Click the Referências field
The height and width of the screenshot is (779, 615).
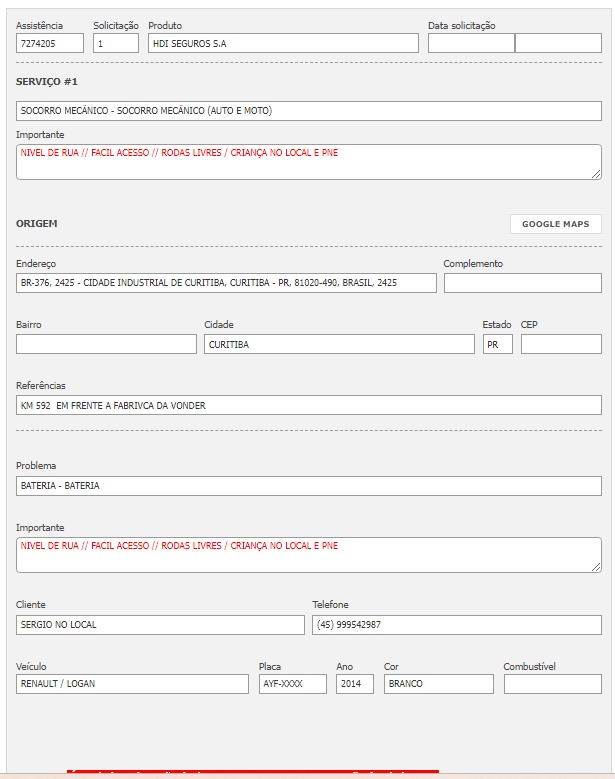(x=309, y=405)
